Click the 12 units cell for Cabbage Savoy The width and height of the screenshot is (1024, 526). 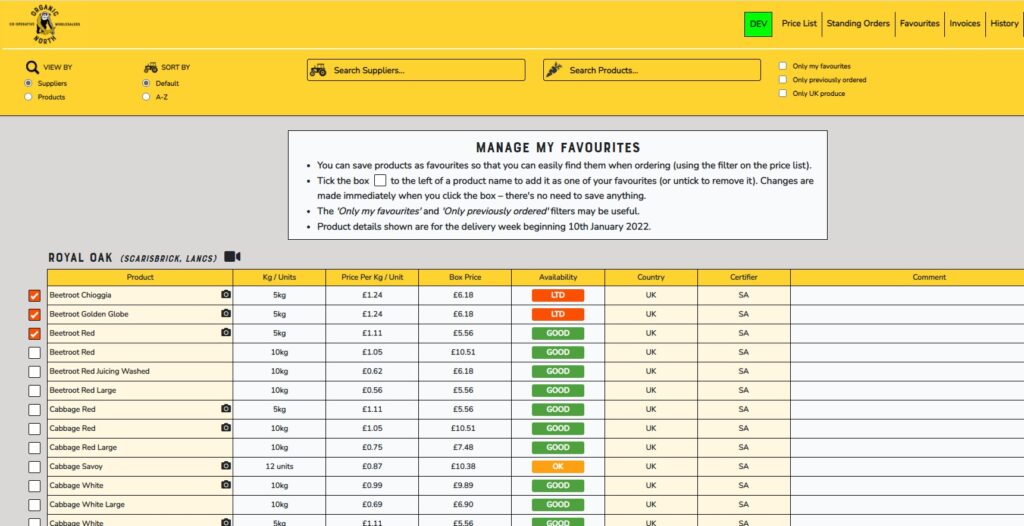tap(279, 467)
